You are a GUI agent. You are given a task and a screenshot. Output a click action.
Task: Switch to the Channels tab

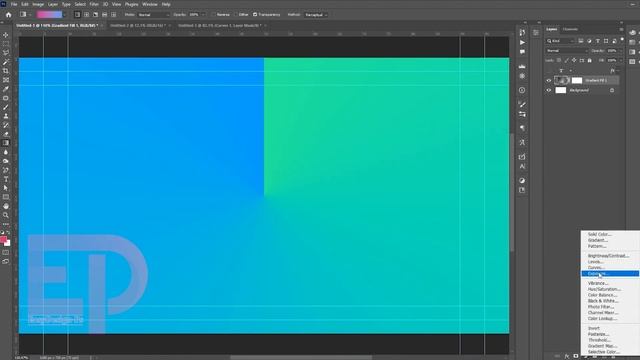pos(570,29)
